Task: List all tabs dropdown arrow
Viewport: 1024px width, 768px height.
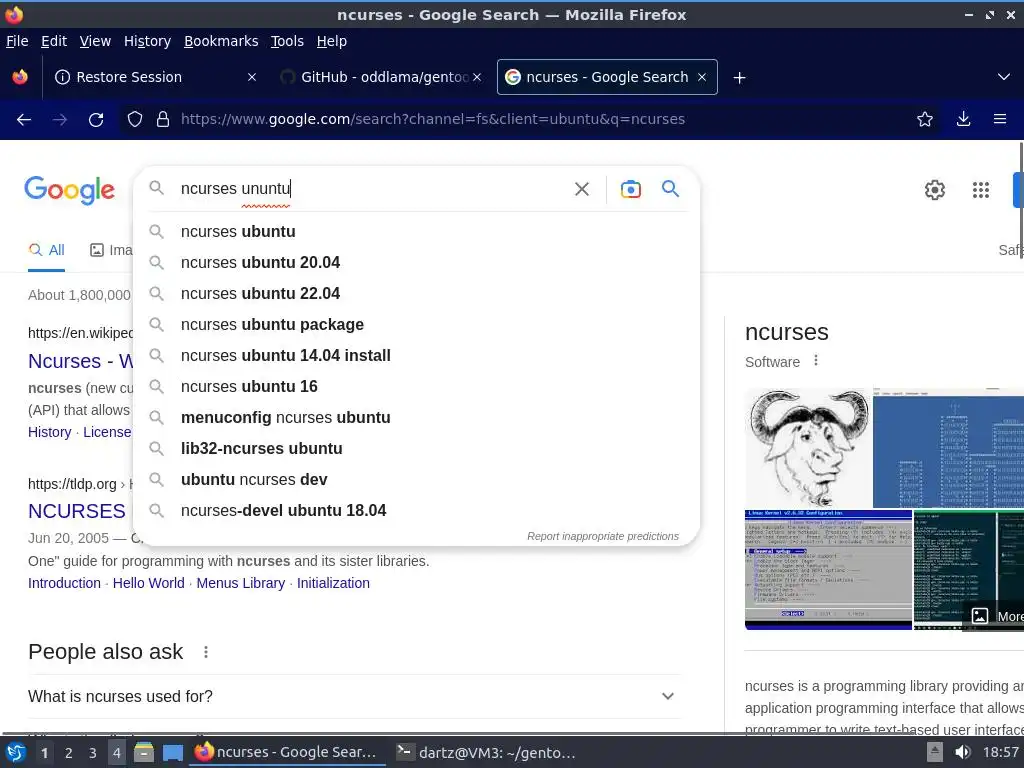Action: 1004,77
